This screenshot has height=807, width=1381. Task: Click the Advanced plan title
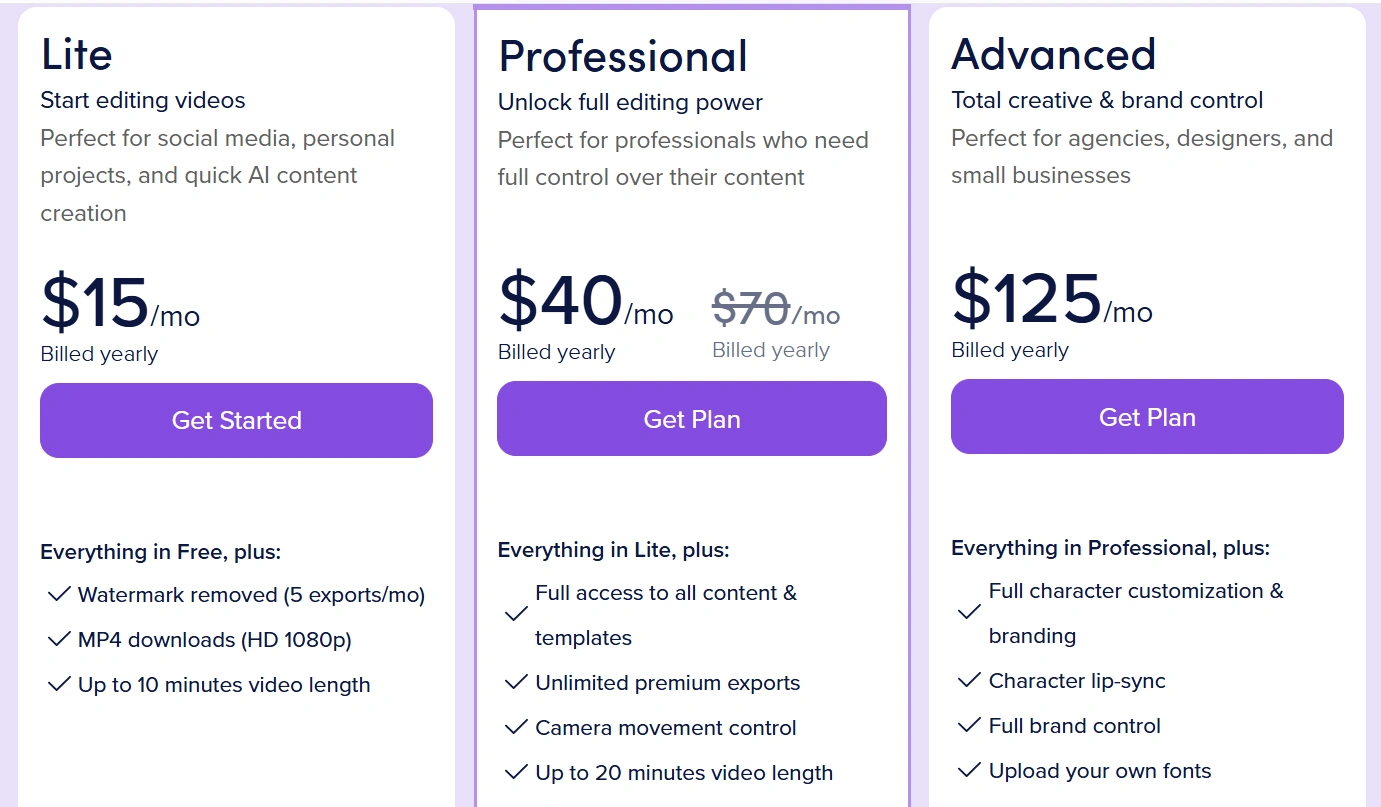click(1053, 55)
